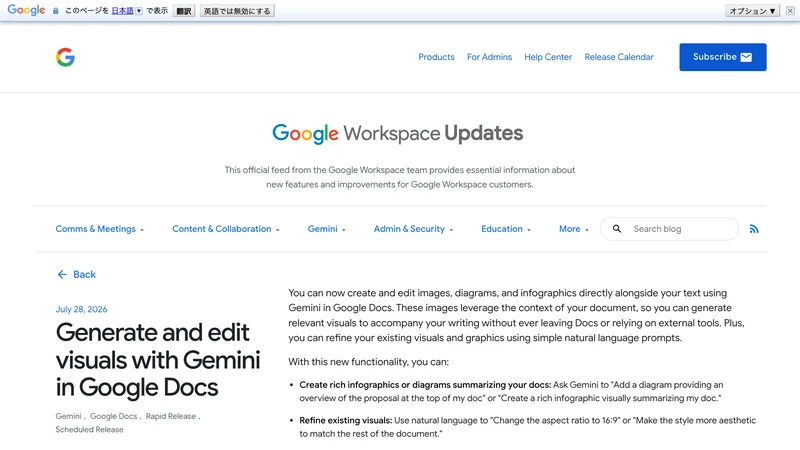Go Back with the arrow link
The image size is (800, 450).
tap(76, 274)
